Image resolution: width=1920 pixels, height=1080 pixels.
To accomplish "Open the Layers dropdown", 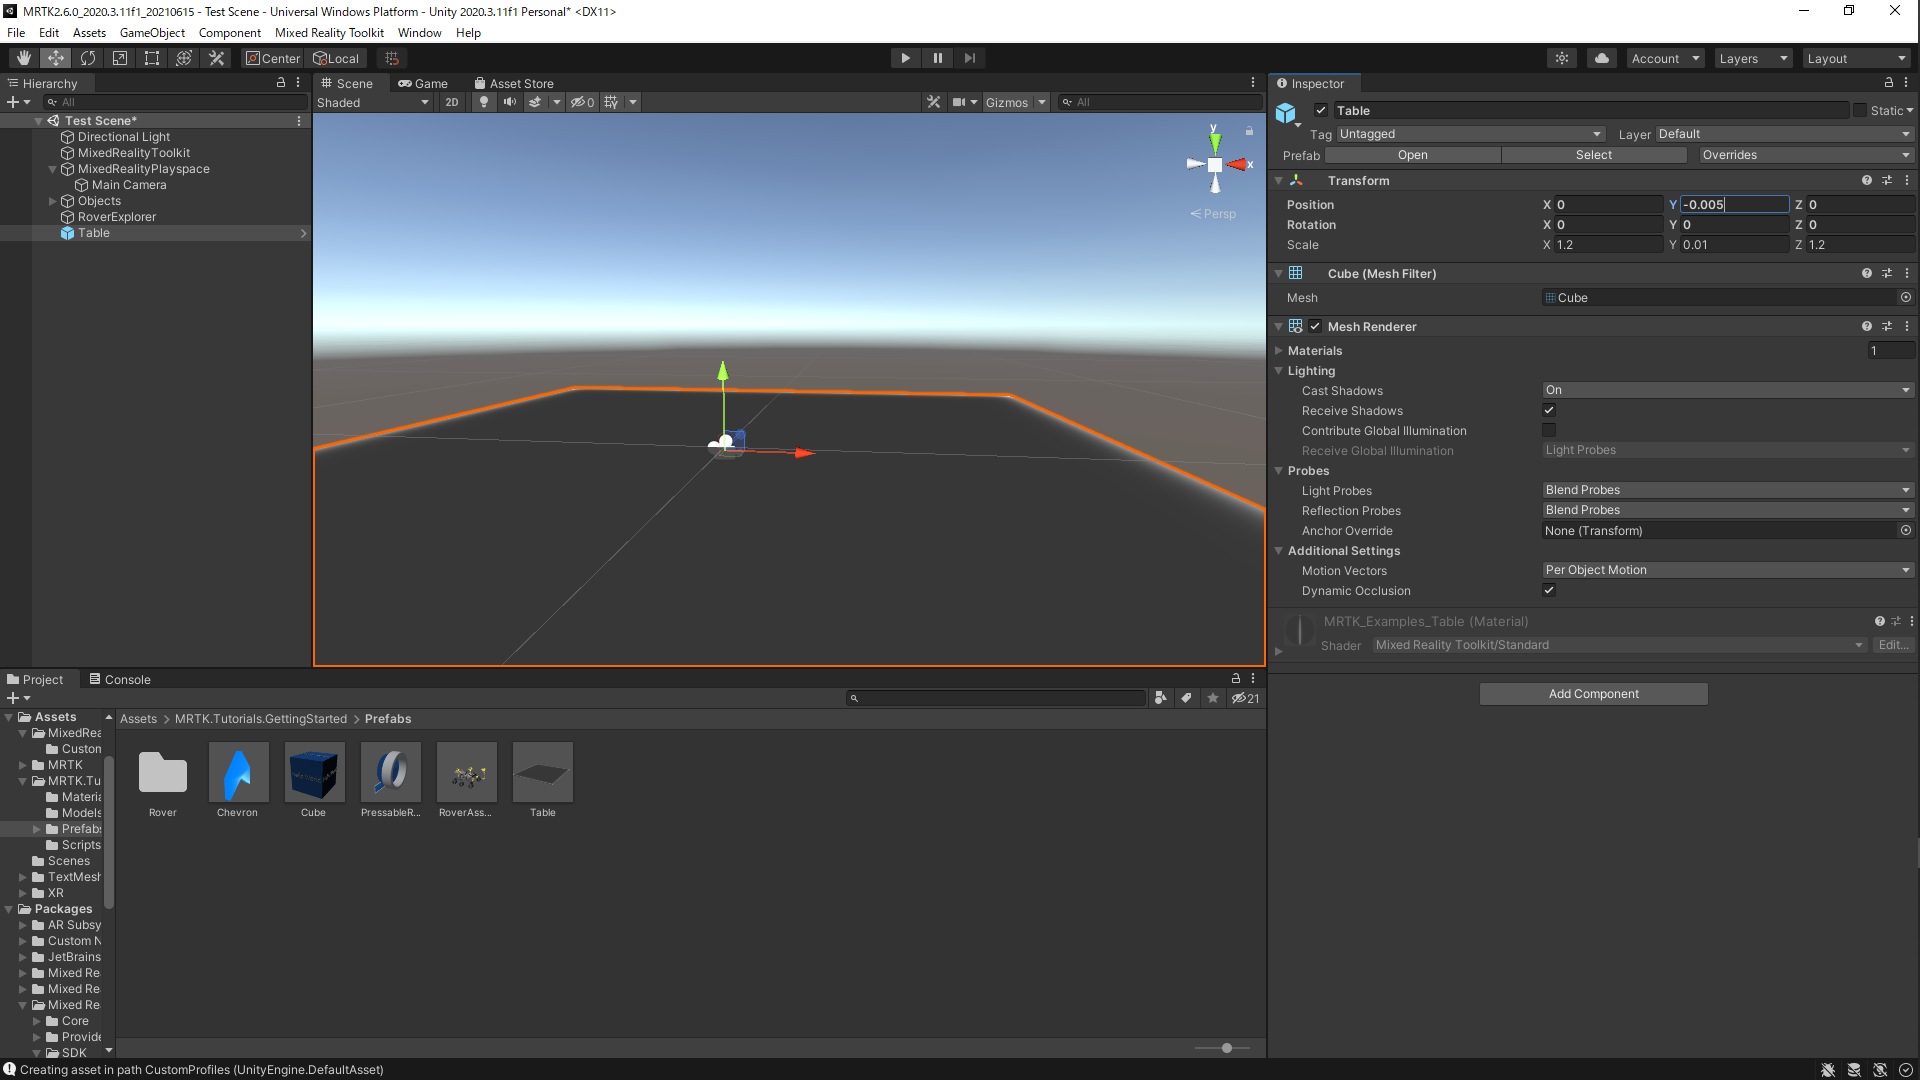I will [x=1752, y=58].
